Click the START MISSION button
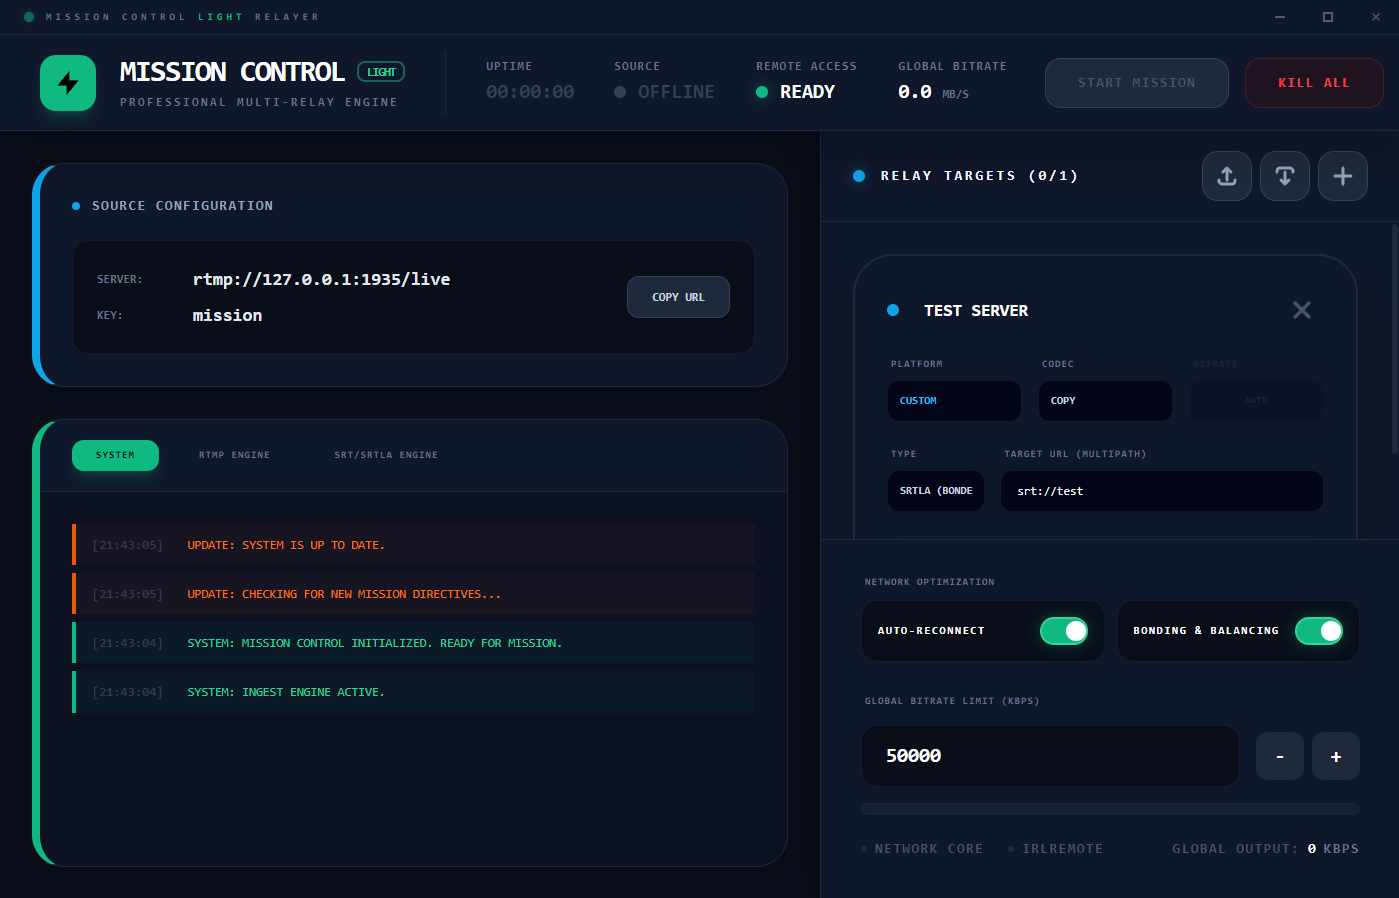This screenshot has height=898, width=1399. click(1137, 83)
